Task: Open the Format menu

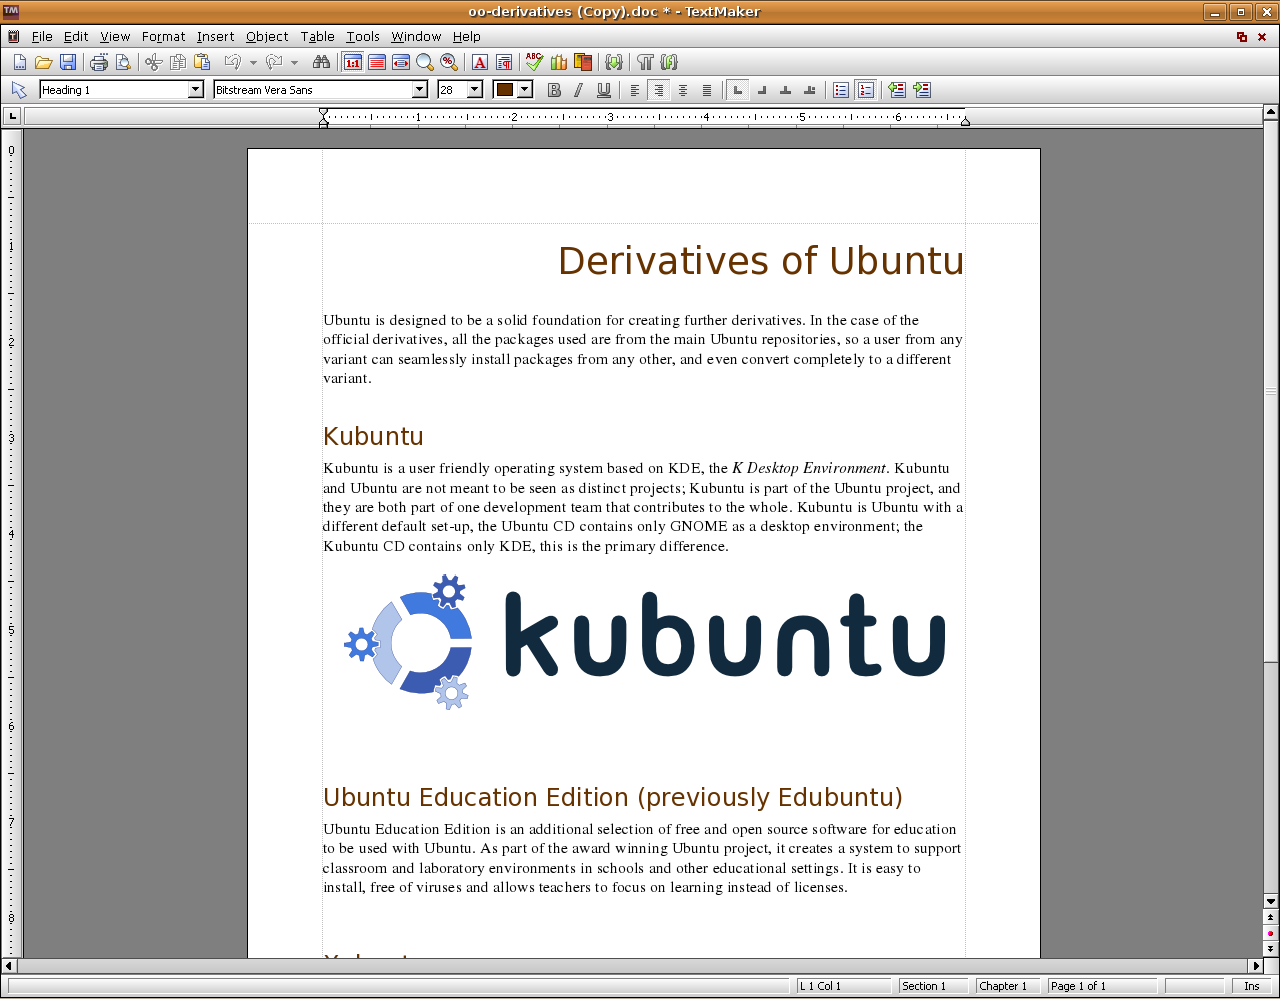Action: click(164, 36)
